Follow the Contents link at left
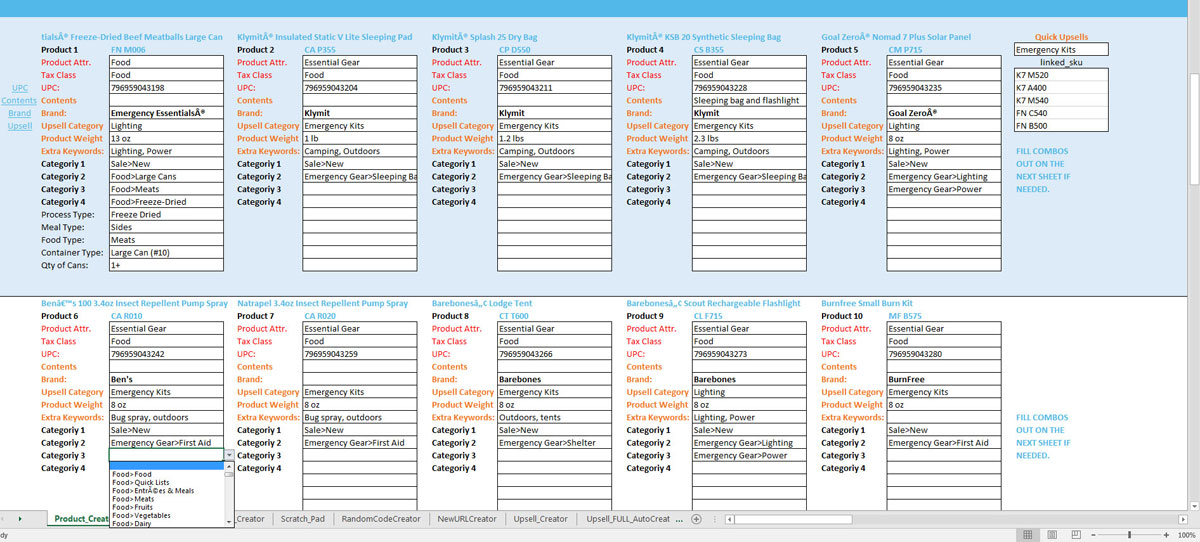Screen dimensions: 1200x542 pos(19,101)
